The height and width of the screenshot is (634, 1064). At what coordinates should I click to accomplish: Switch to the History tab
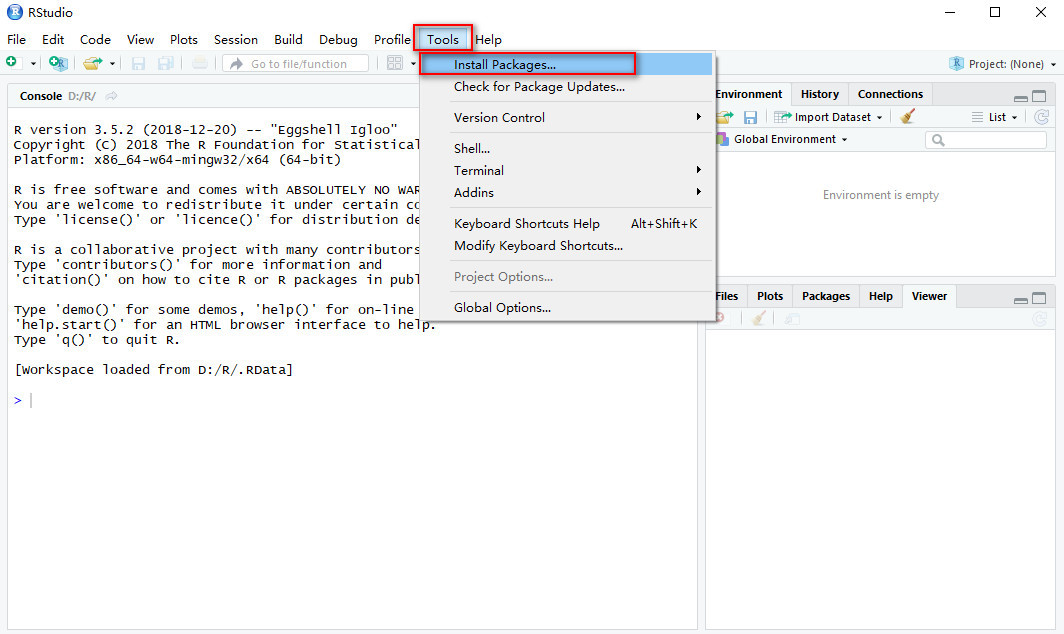tap(819, 94)
